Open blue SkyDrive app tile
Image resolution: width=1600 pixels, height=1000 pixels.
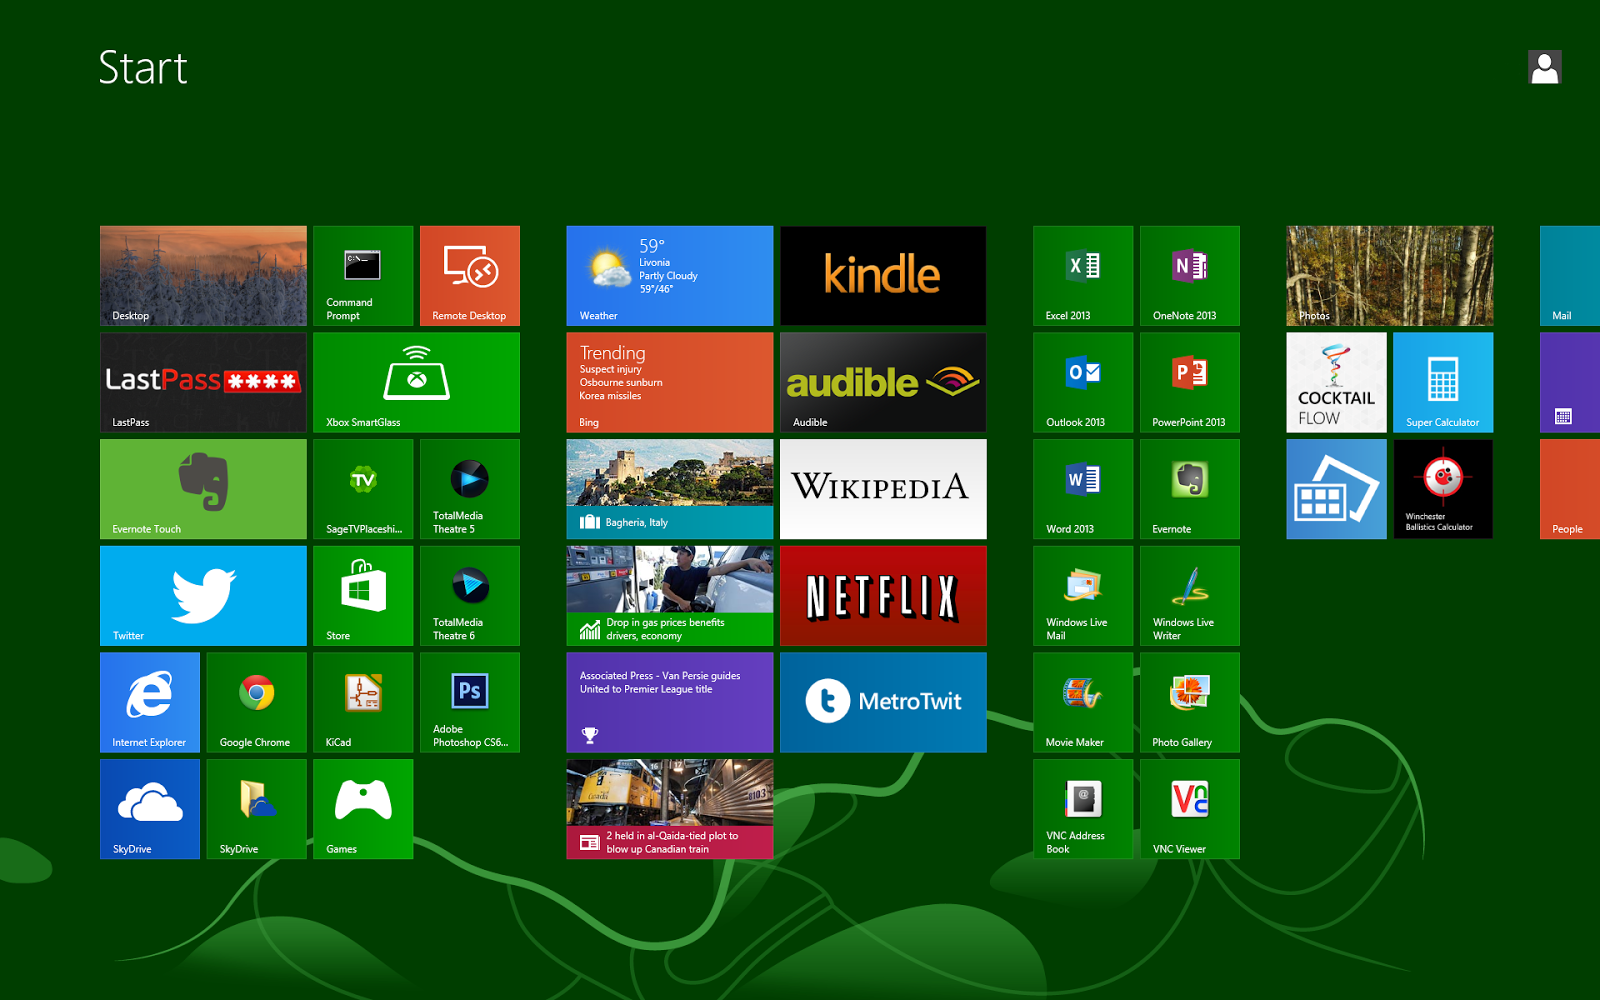coord(150,809)
